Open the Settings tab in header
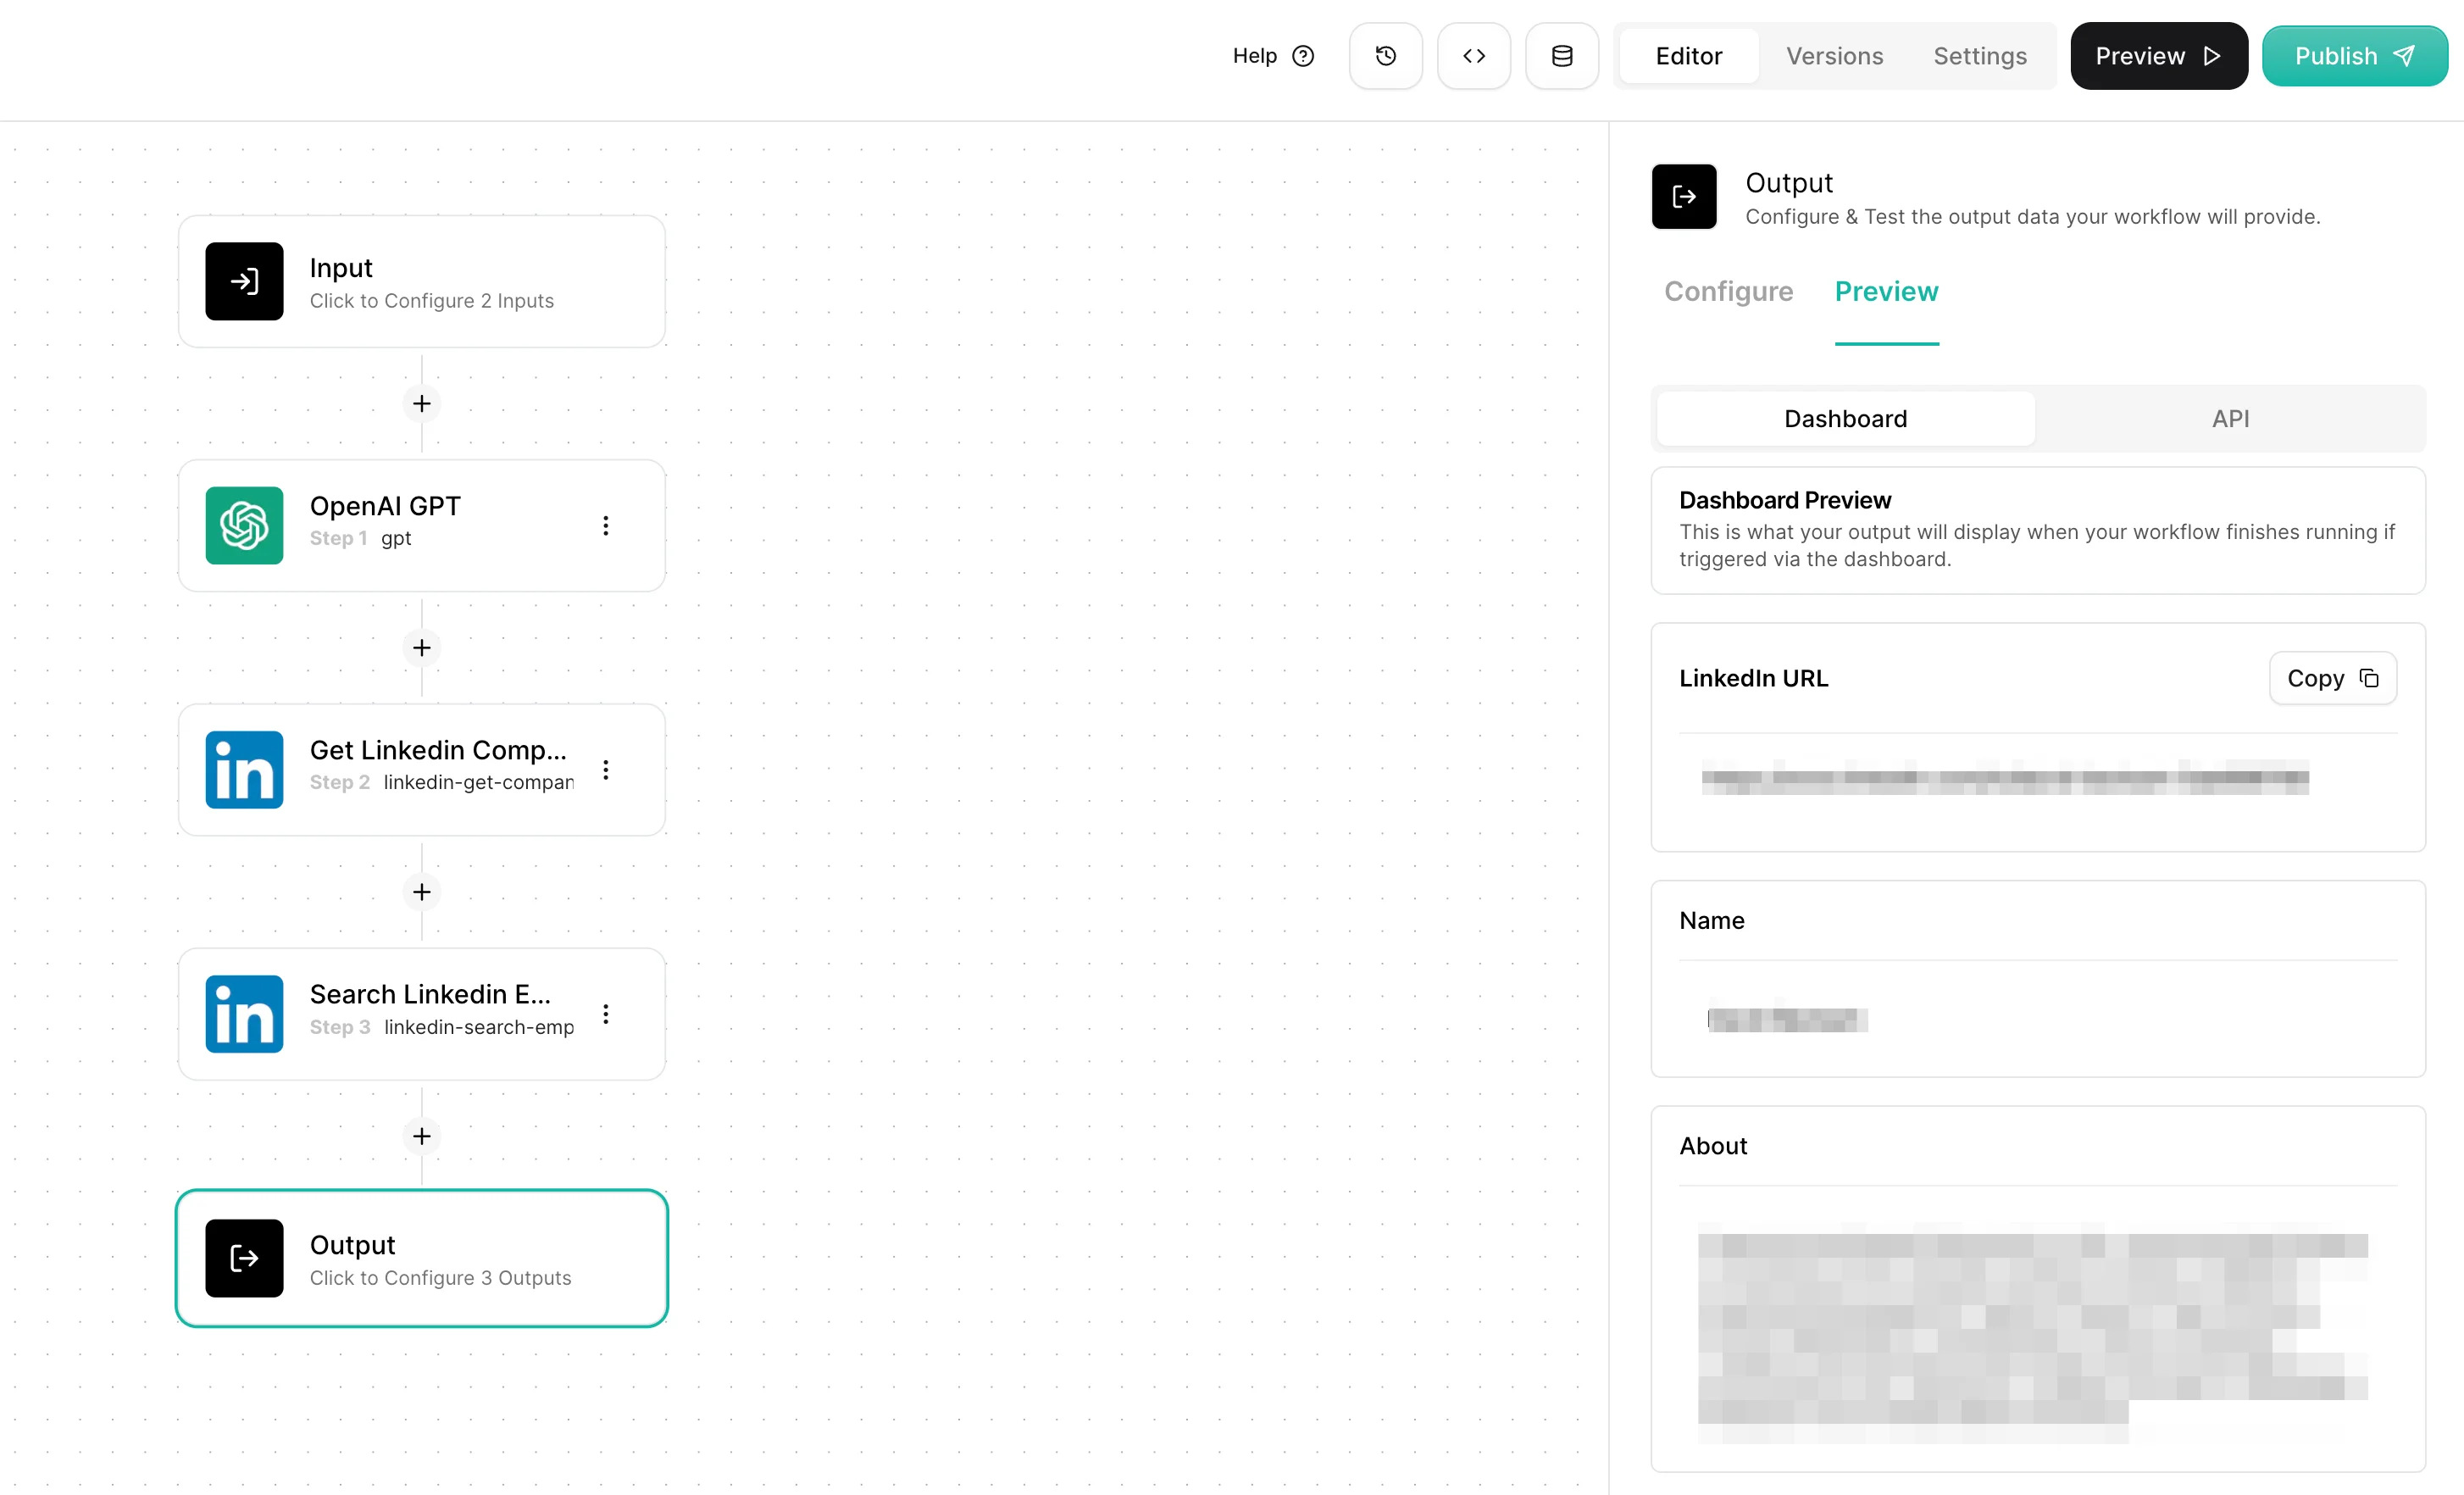The width and height of the screenshot is (2464, 1495). click(x=1979, y=56)
